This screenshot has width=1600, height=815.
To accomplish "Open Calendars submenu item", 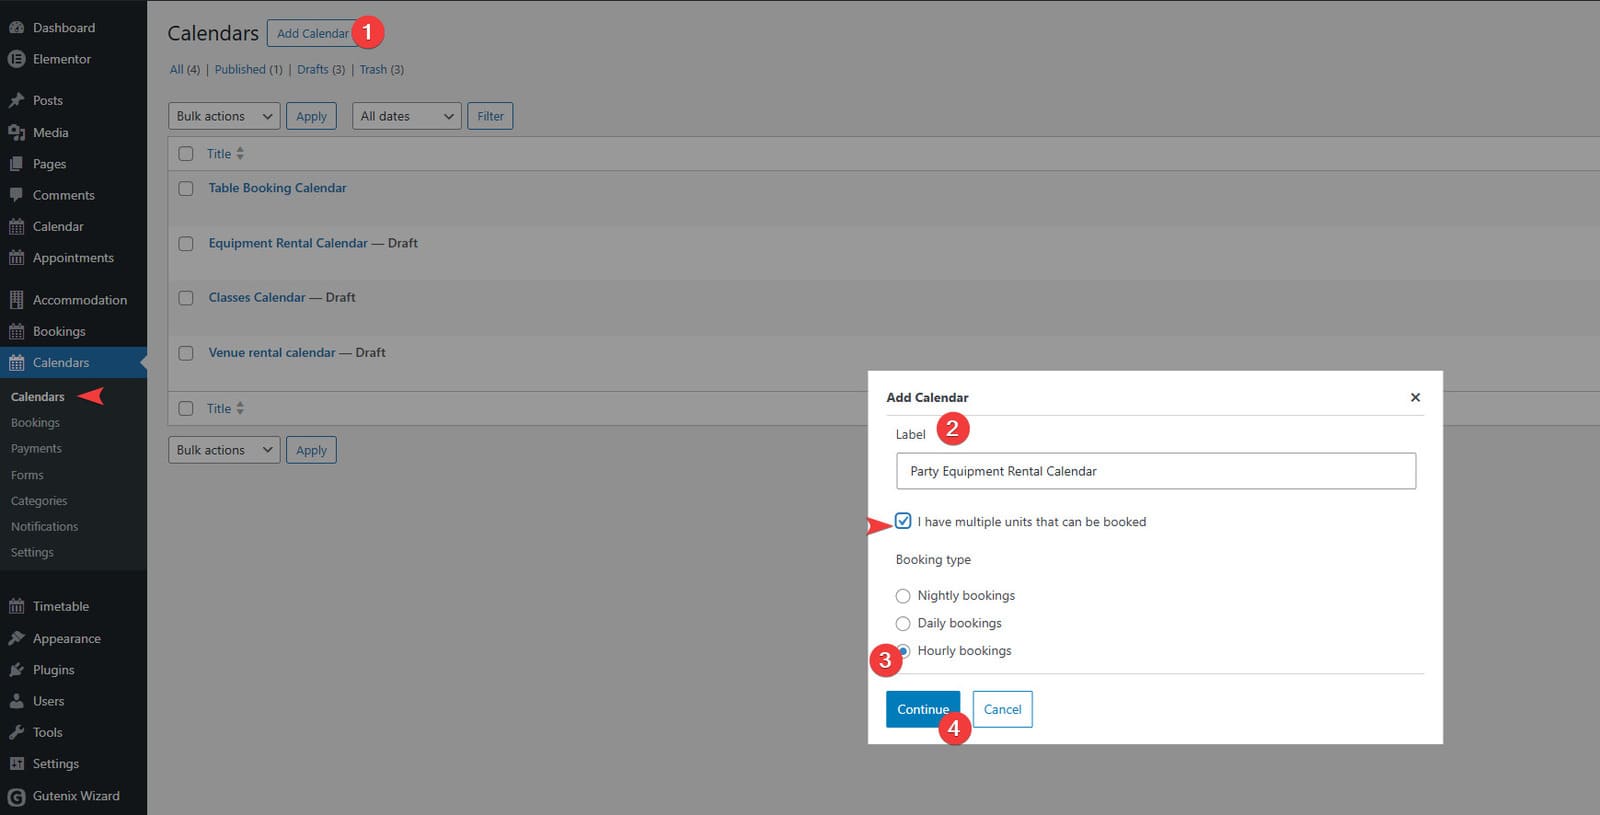I will pyautogui.click(x=38, y=397).
